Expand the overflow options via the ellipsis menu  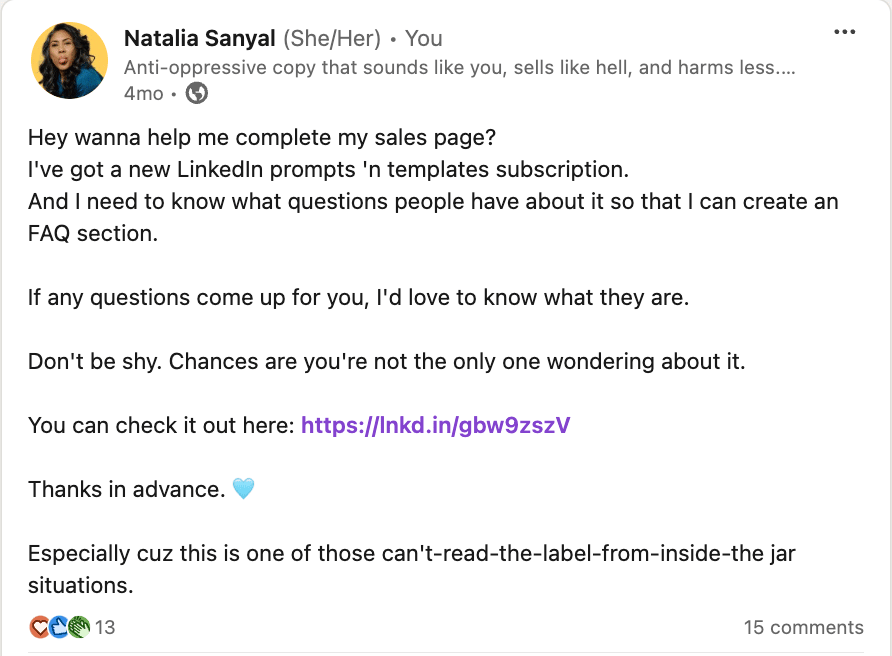click(x=846, y=33)
